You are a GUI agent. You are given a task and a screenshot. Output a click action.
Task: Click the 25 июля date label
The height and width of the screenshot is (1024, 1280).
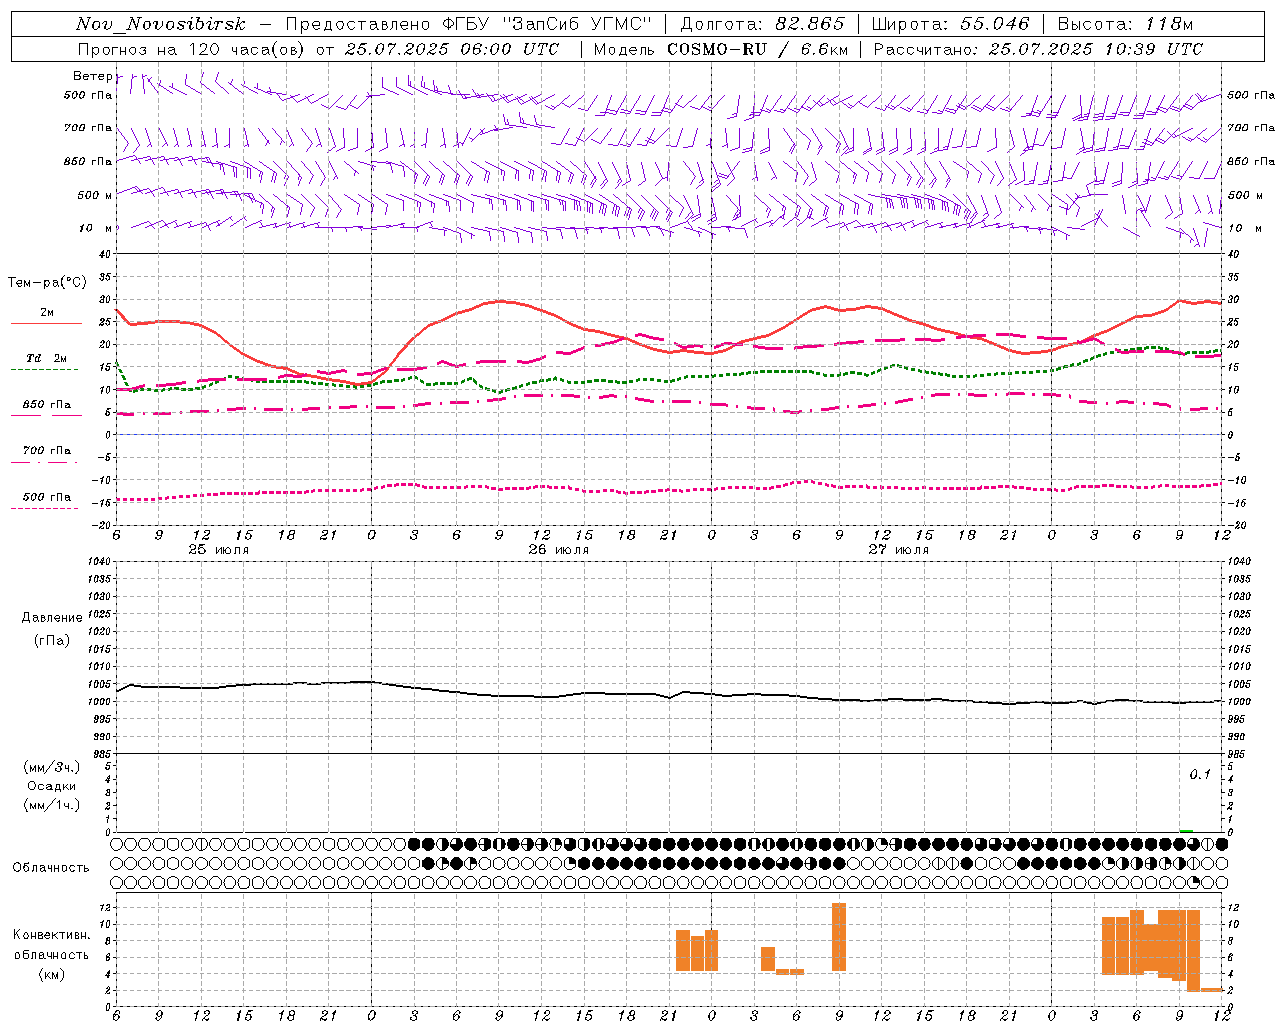[x=219, y=550]
